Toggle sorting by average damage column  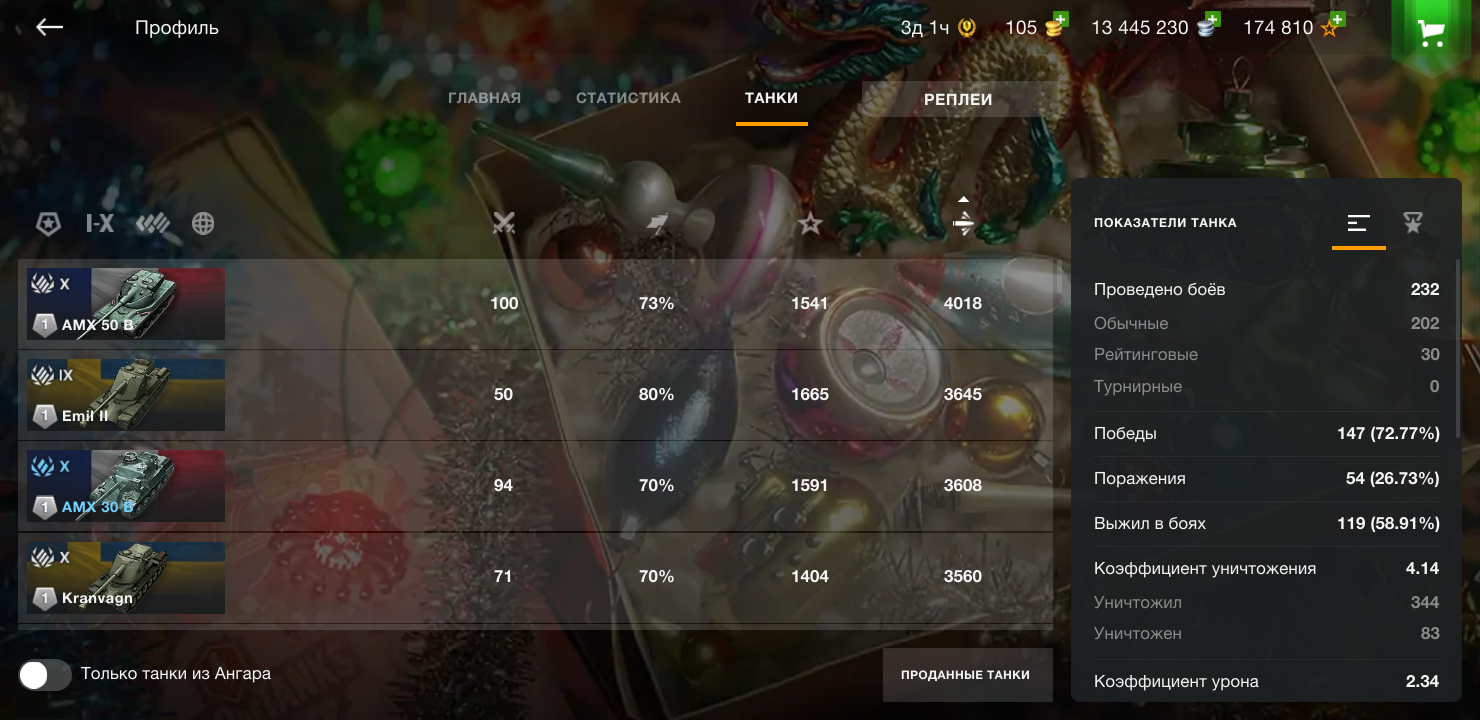963,217
